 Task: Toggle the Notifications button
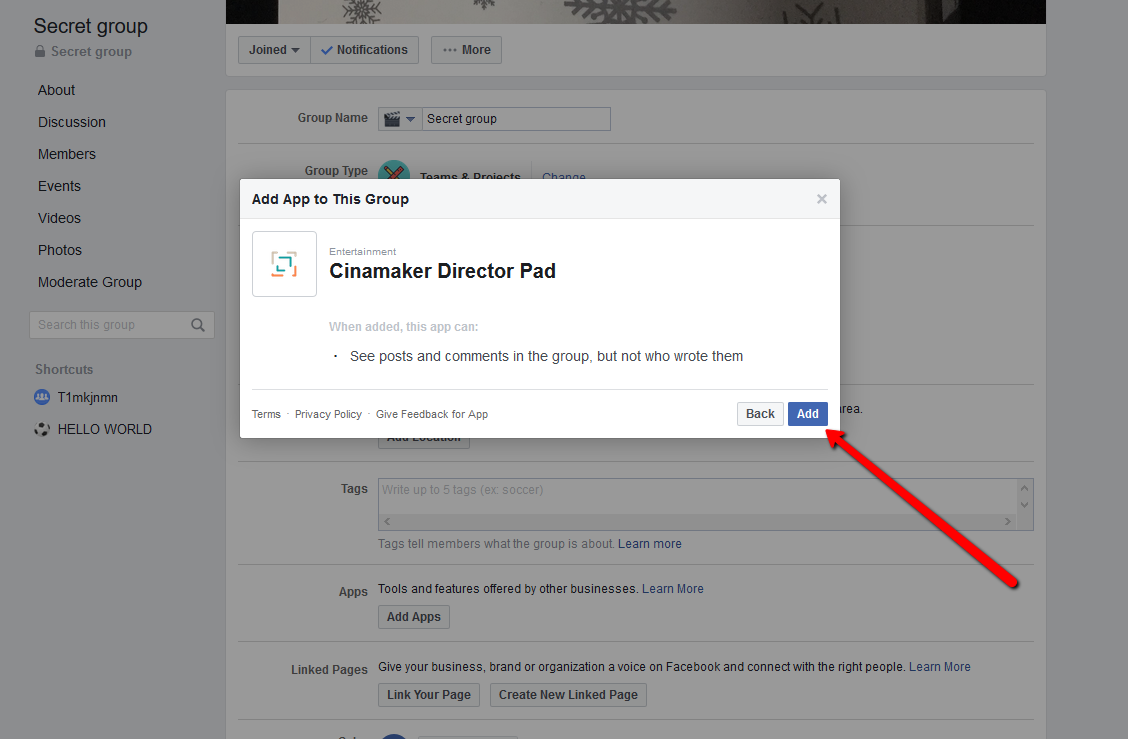[365, 50]
